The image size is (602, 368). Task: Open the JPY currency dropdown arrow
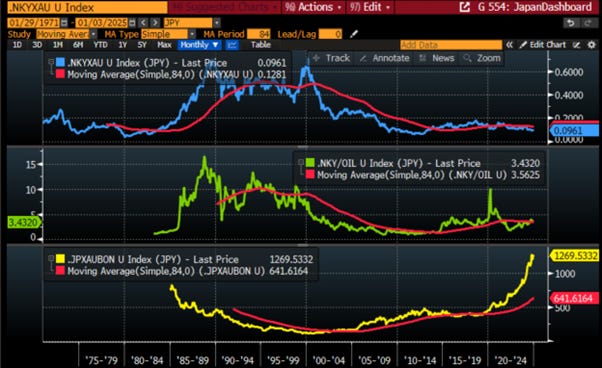217,23
